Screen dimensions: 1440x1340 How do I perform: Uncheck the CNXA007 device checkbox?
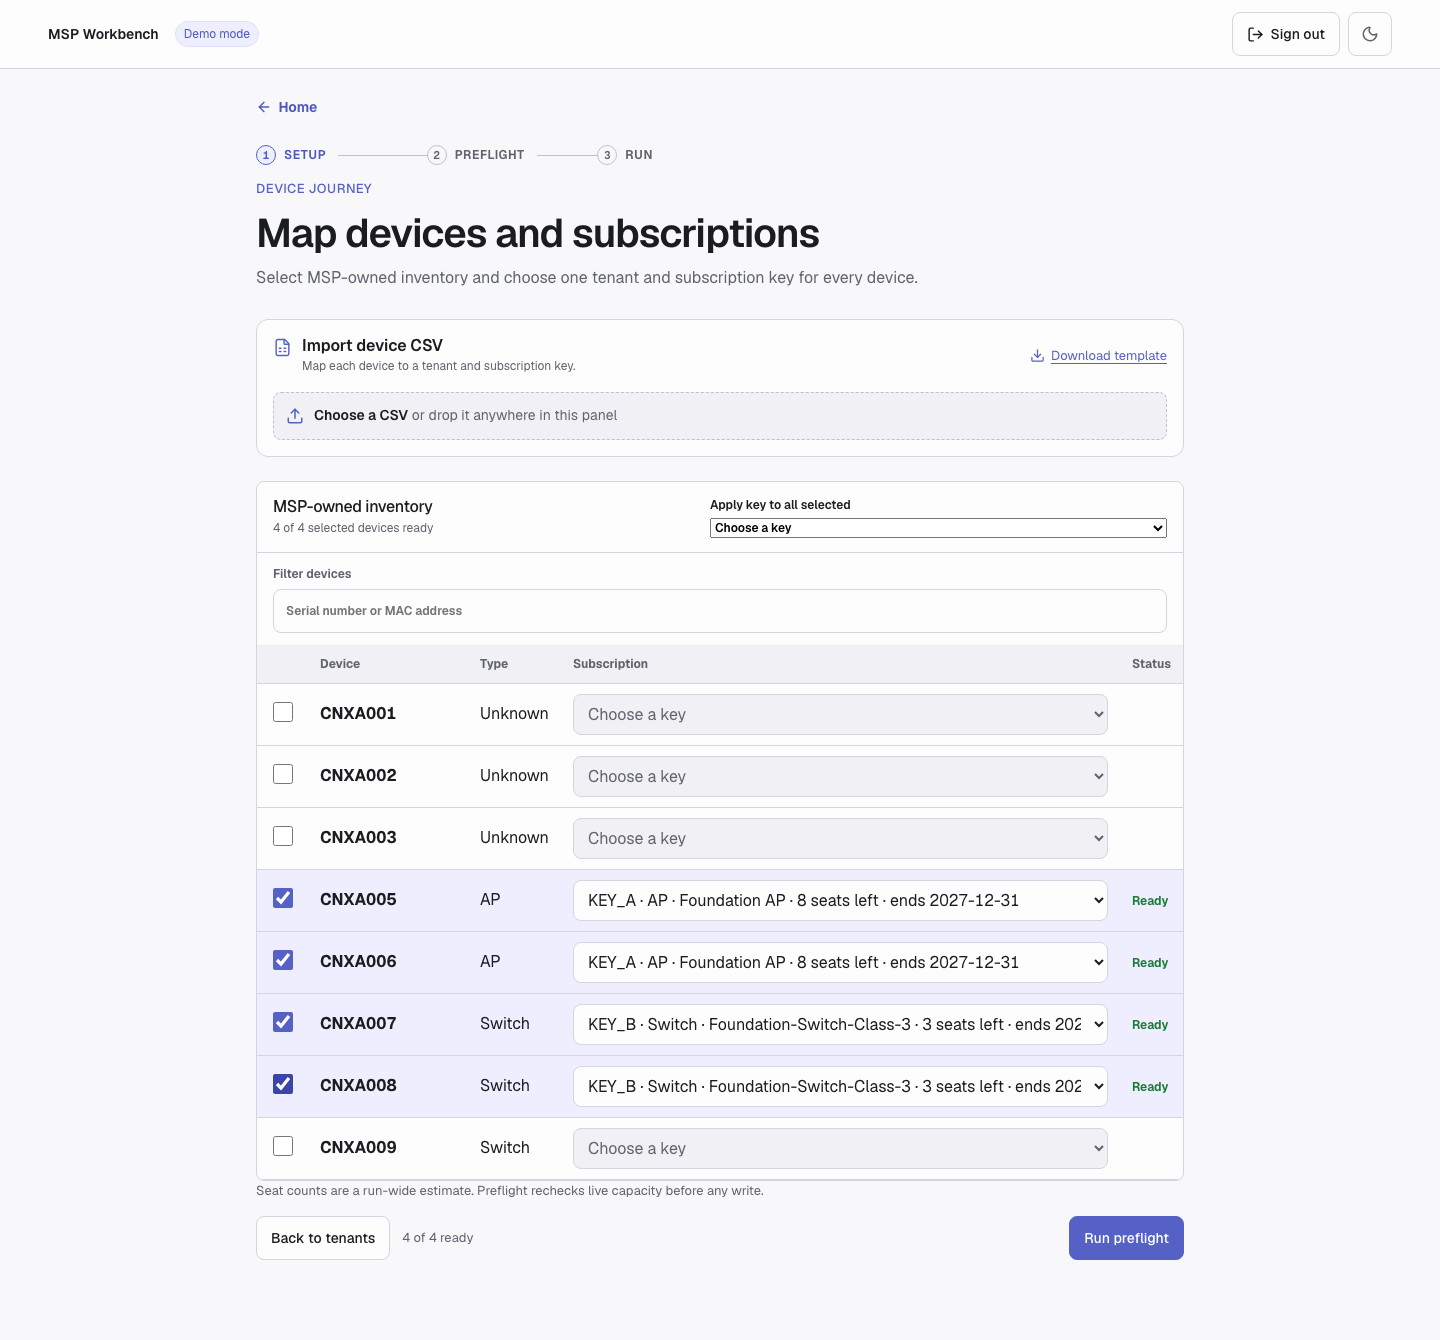pos(283,1022)
